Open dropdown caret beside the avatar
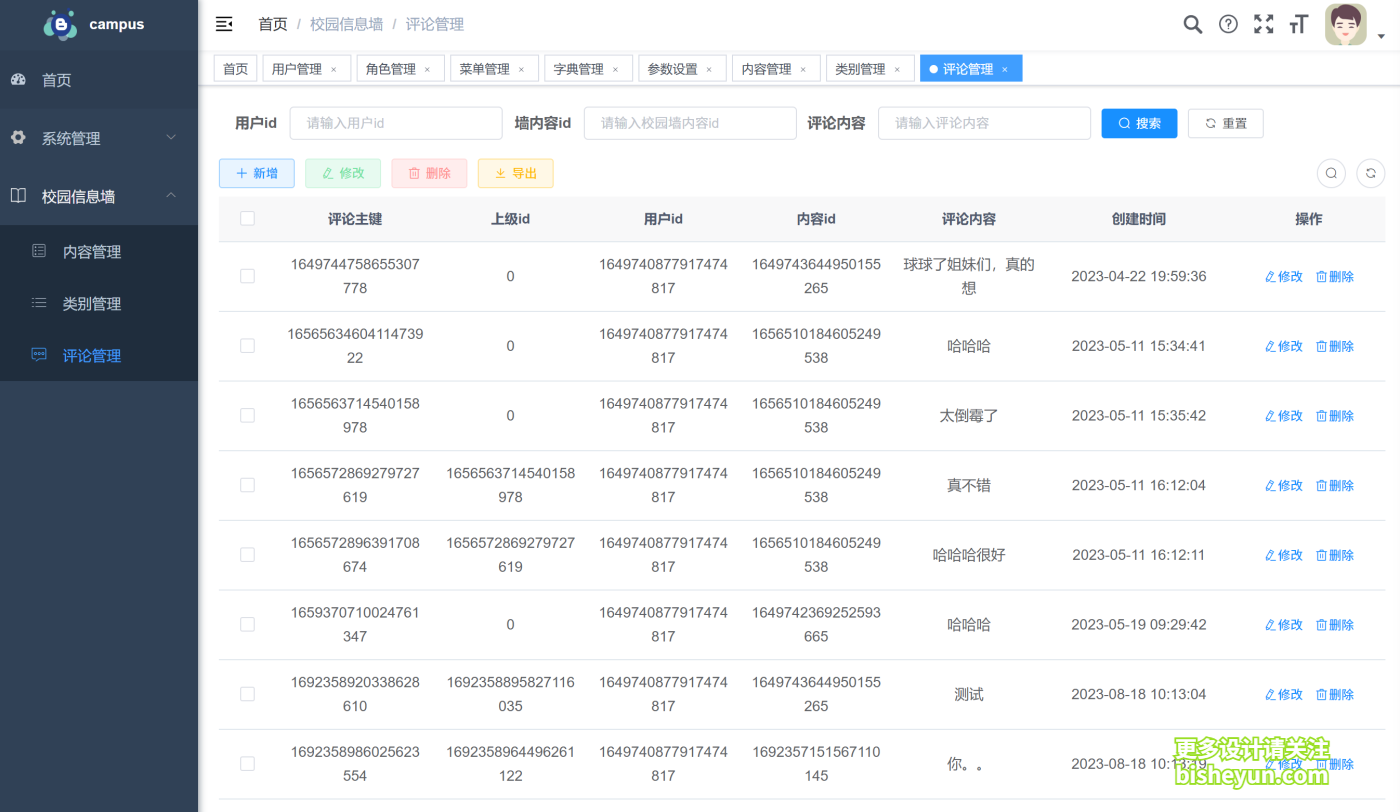This screenshot has height=812, width=1400. [1381, 37]
